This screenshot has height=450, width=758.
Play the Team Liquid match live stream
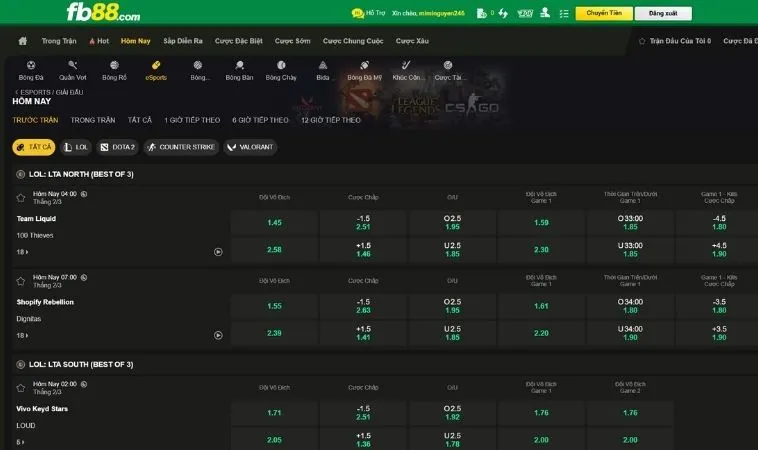point(218,252)
